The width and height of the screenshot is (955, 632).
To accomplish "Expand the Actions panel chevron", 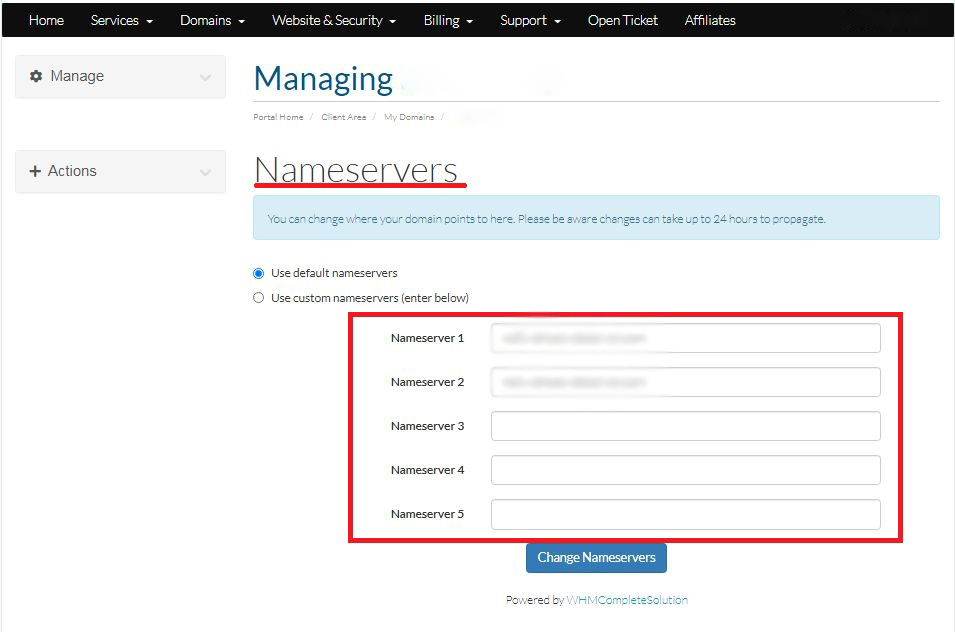I will pos(205,172).
